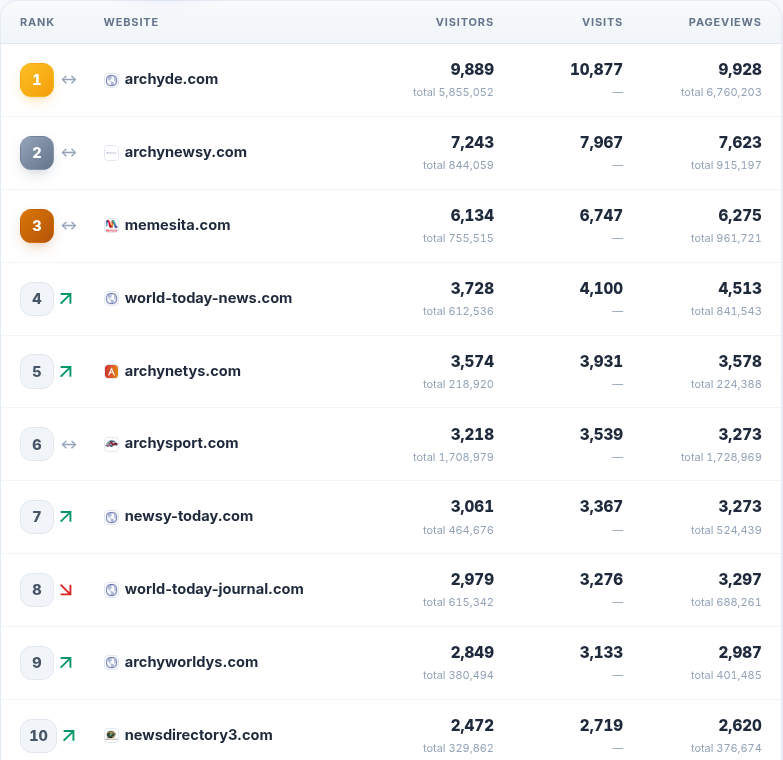783x760 pixels.
Task: Click the unchanged arrow next to rank 6
Action: point(69,444)
